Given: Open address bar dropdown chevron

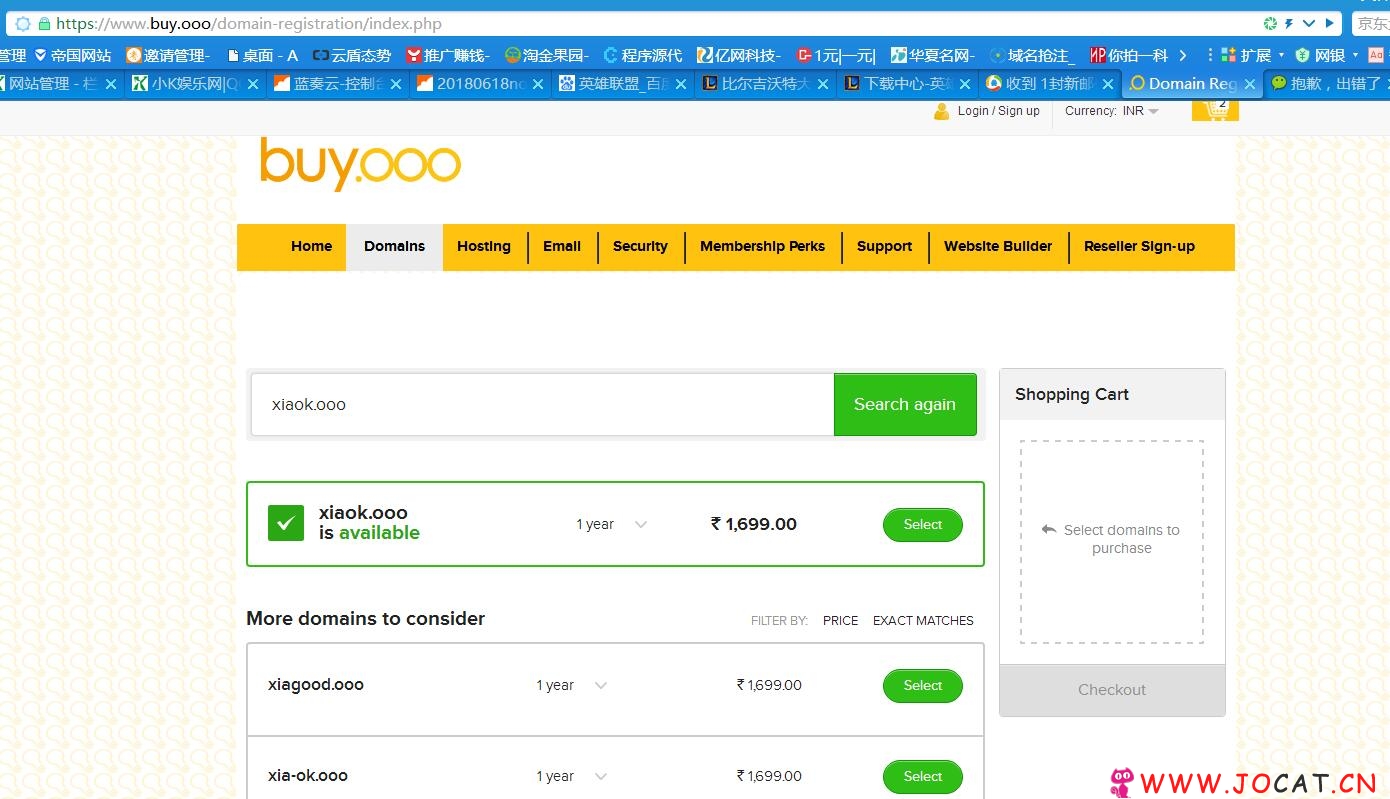Looking at the screenshot, I should [x=1309, y=23].
